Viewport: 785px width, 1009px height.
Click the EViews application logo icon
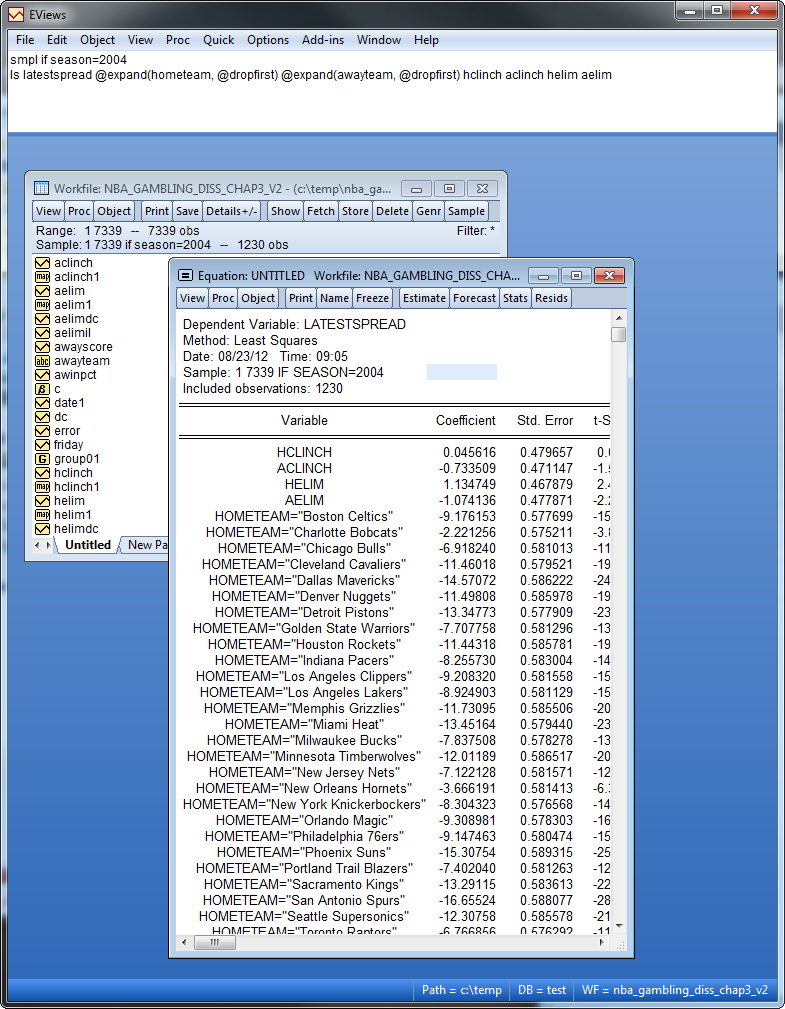coord(17,14)
